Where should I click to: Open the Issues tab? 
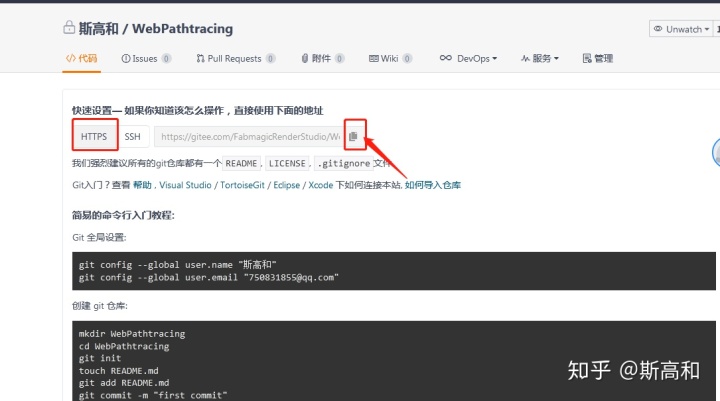tap(146, 58)
